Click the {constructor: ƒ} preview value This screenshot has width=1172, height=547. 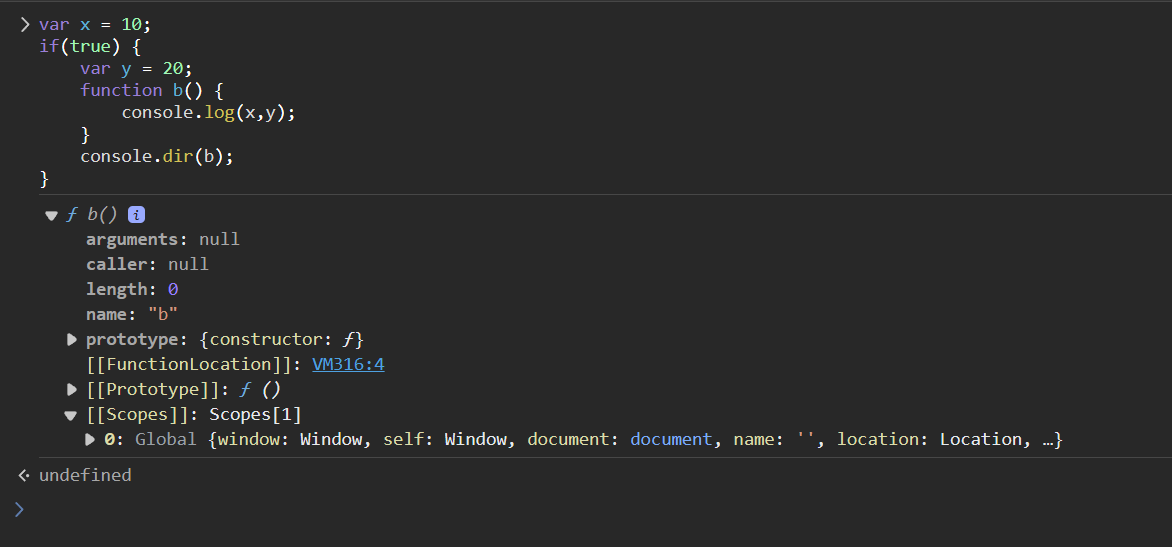(281, 339)
